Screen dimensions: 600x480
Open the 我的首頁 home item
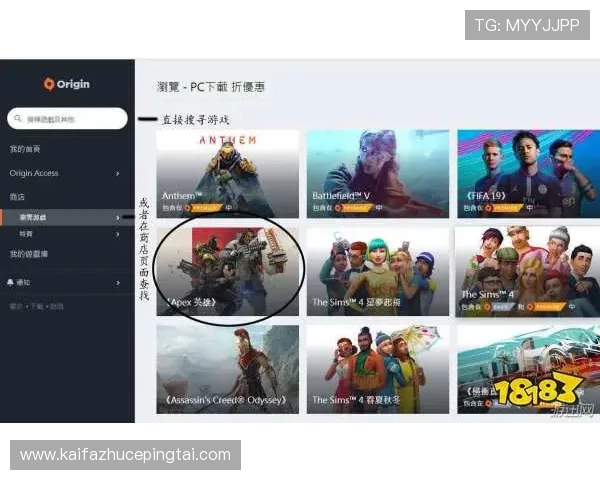[25, 149]
